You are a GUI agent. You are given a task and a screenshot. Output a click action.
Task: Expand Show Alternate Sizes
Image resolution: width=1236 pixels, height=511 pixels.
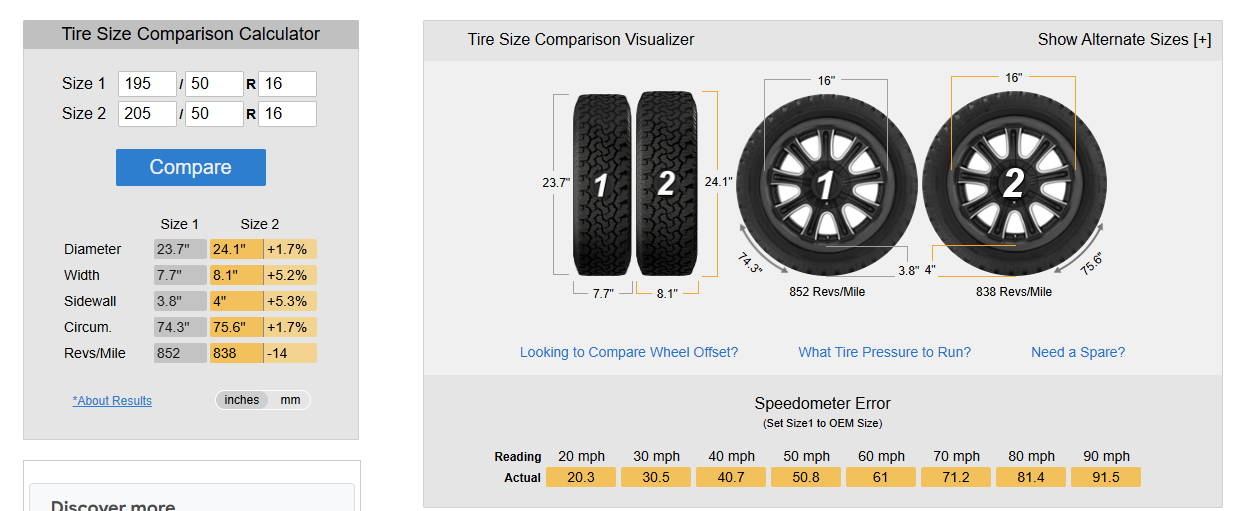click(1124, 40)
